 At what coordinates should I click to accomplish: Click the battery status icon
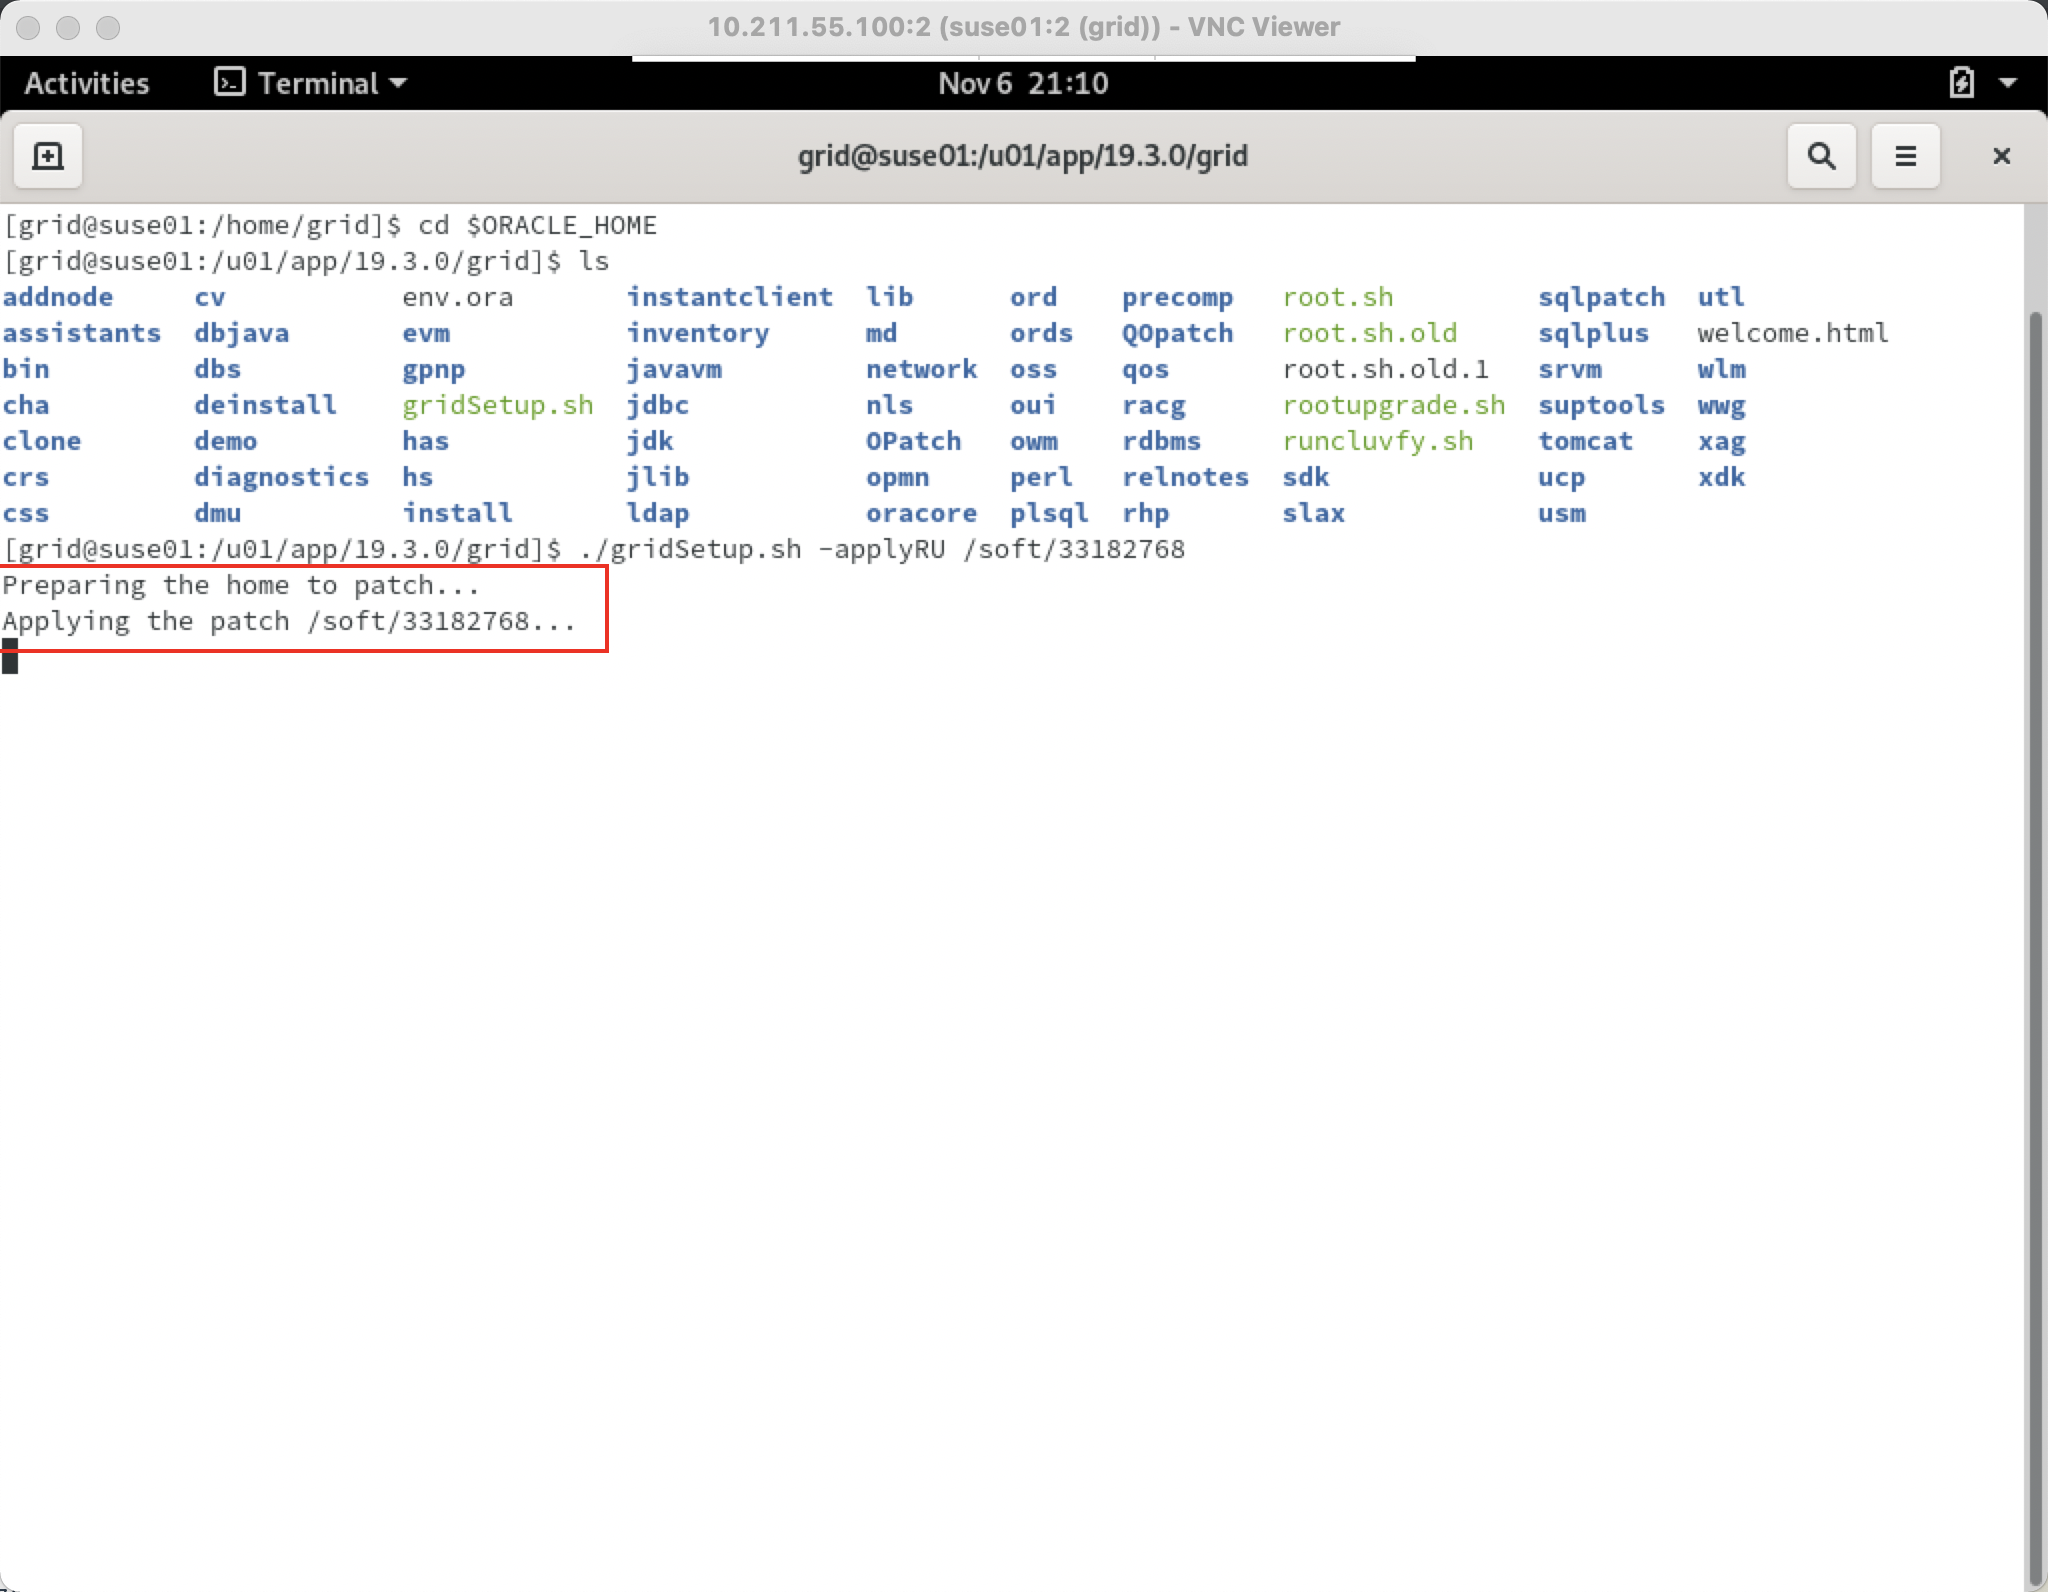point(1961,83)
